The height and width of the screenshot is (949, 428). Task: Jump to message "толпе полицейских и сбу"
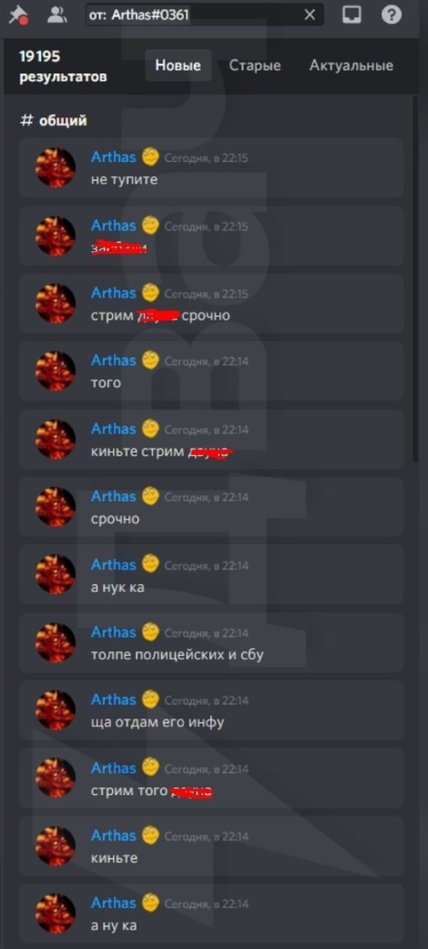[x=211, y=643]
